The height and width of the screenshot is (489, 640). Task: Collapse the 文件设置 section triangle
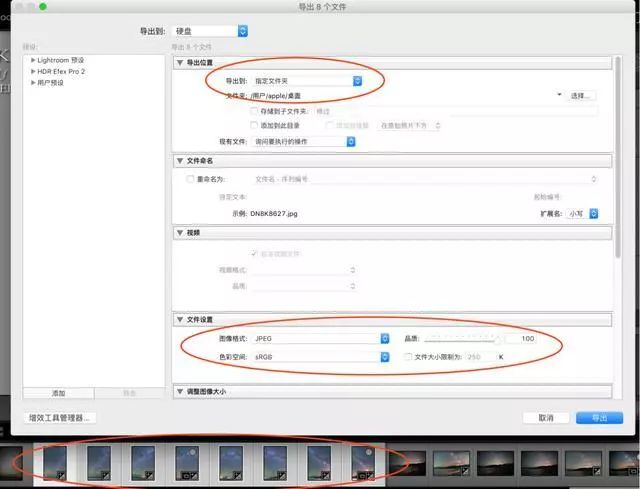point(180,320)
